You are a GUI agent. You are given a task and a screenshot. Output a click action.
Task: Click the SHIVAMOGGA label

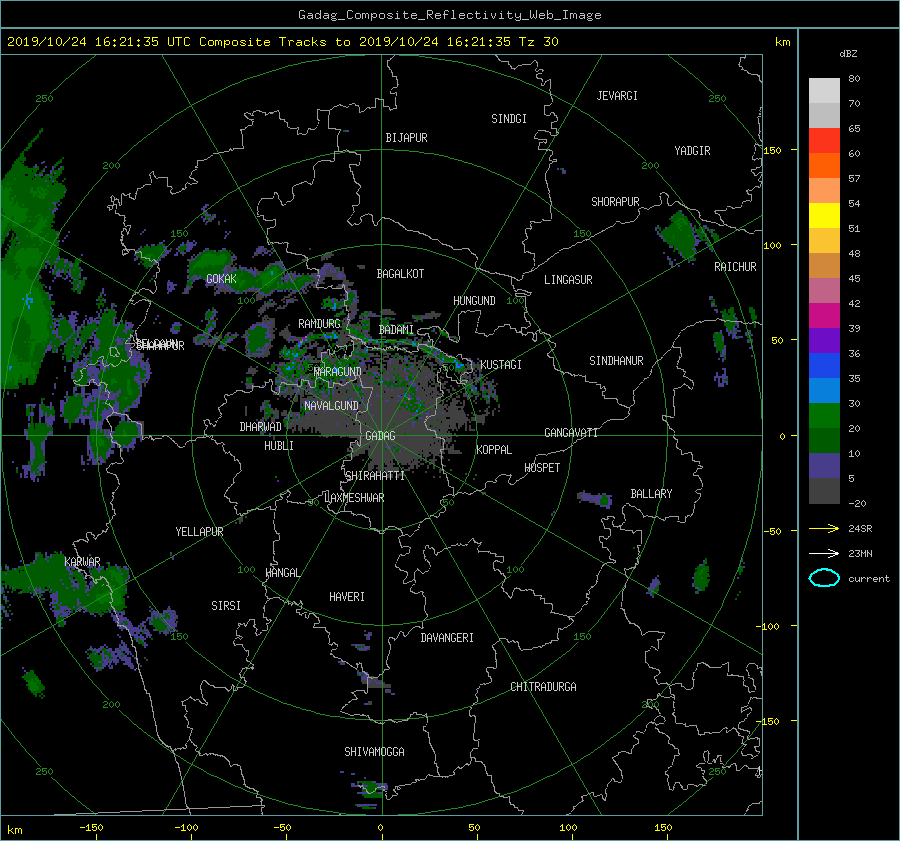point(374,752)
